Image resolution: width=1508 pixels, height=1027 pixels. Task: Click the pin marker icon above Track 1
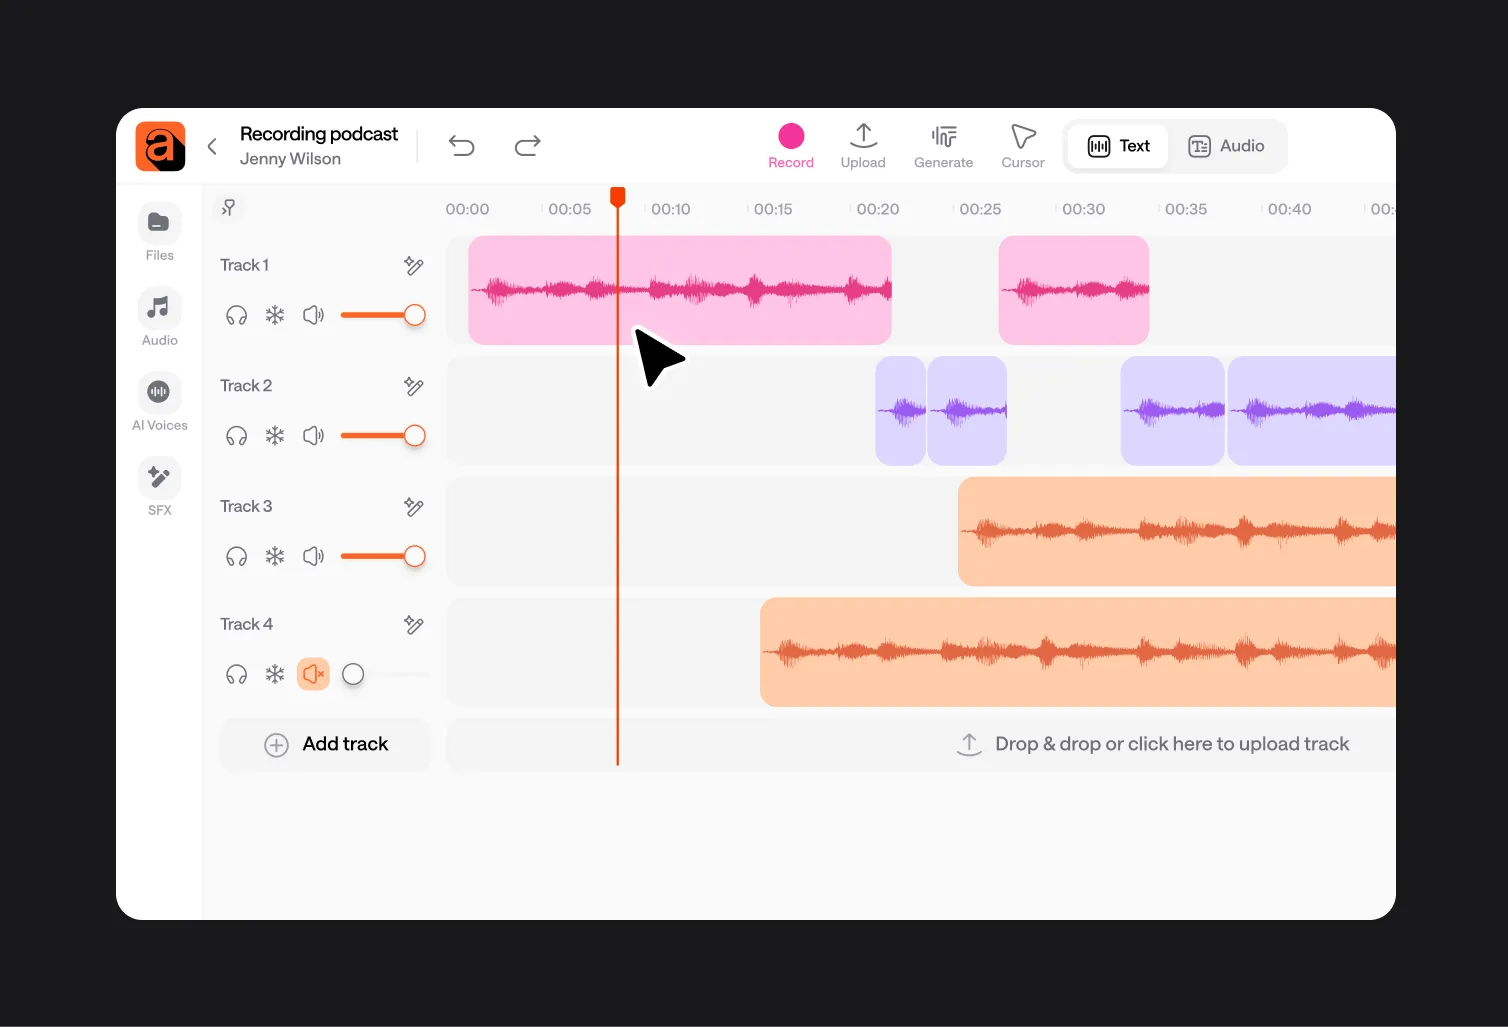228,207
